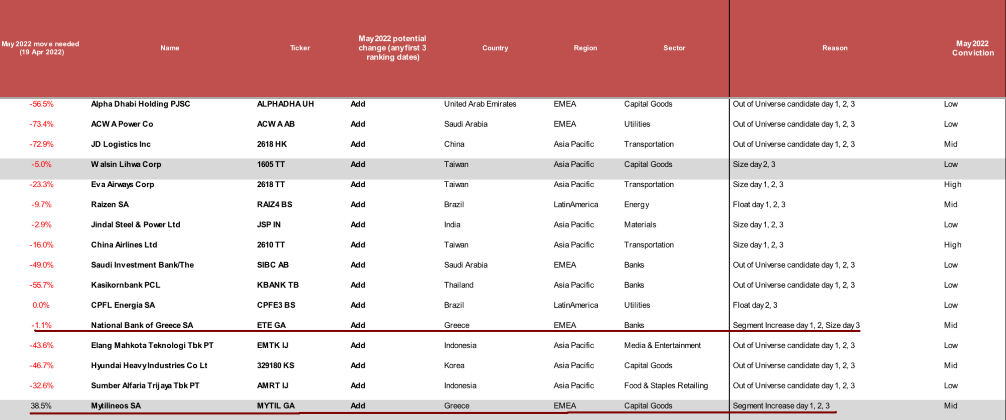
Task: Click the -5.0% move value
Action: (41, 164)
